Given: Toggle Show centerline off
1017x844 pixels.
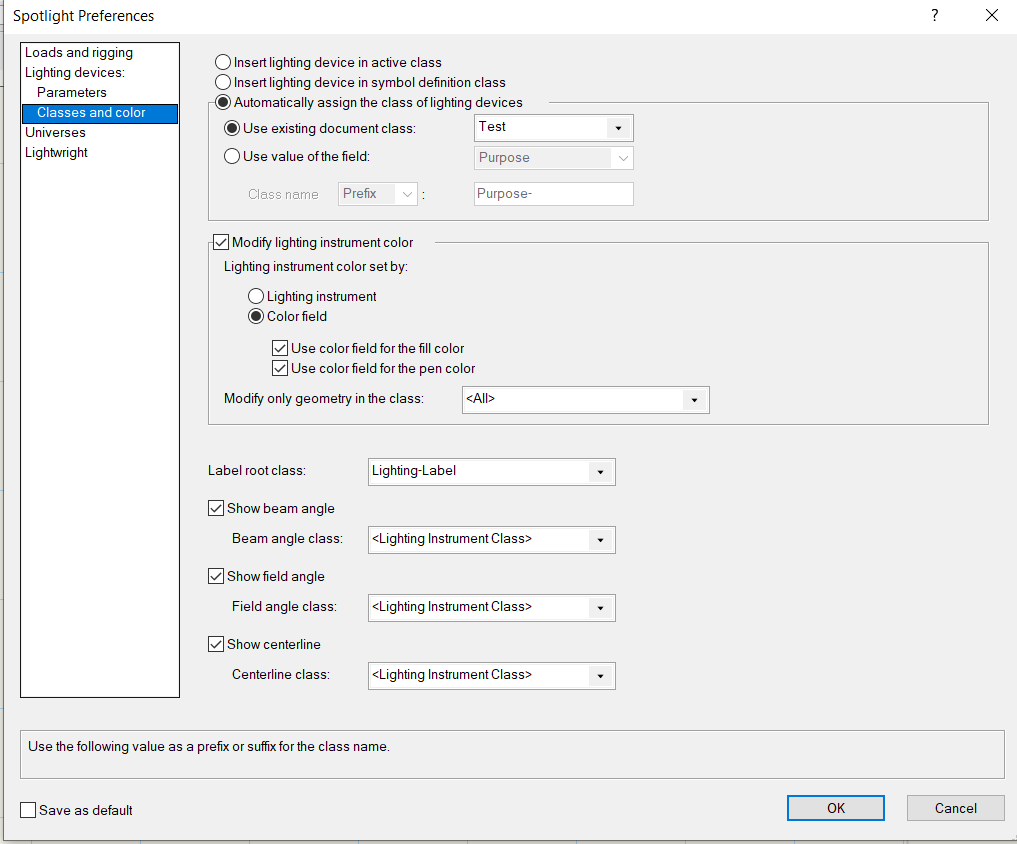Looking at the screenshot, I should tap(216, 644).
